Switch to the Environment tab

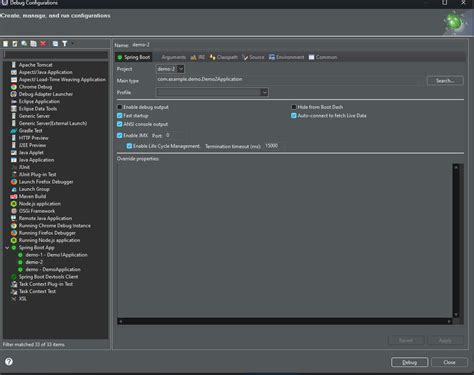(x=287, y=57)
